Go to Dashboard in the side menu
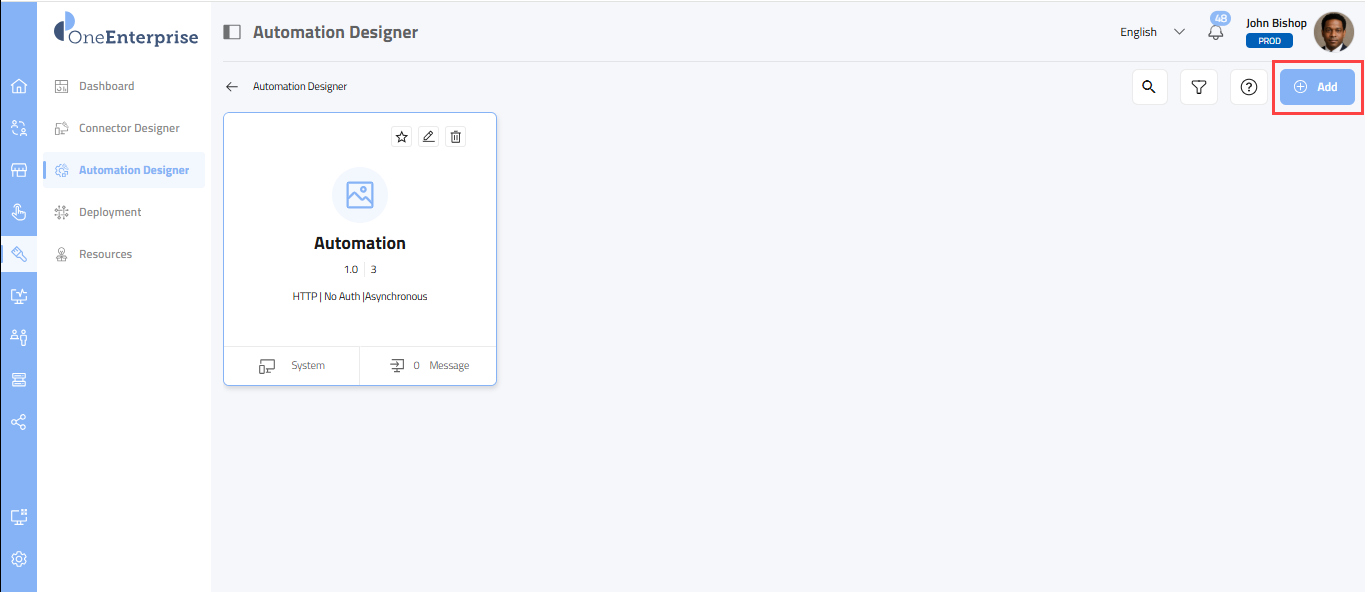Screen dimensions: 1365x592 tap(106, 86)
